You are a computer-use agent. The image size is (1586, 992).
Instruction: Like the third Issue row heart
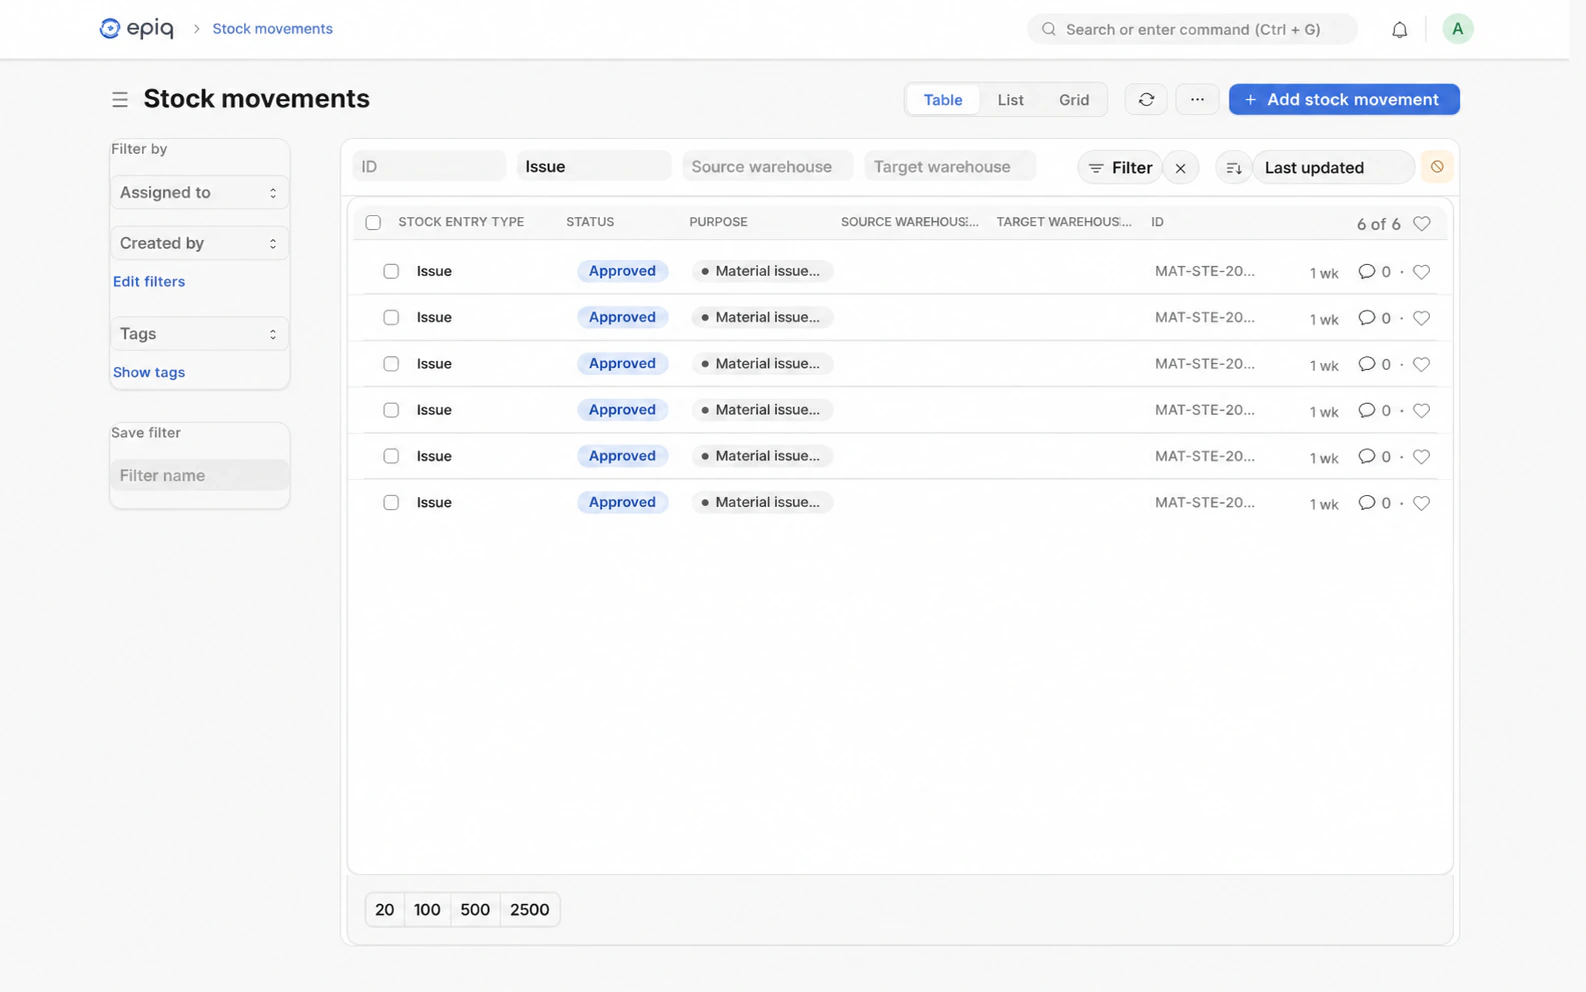pyautogui.click(x=1421, y=364)
